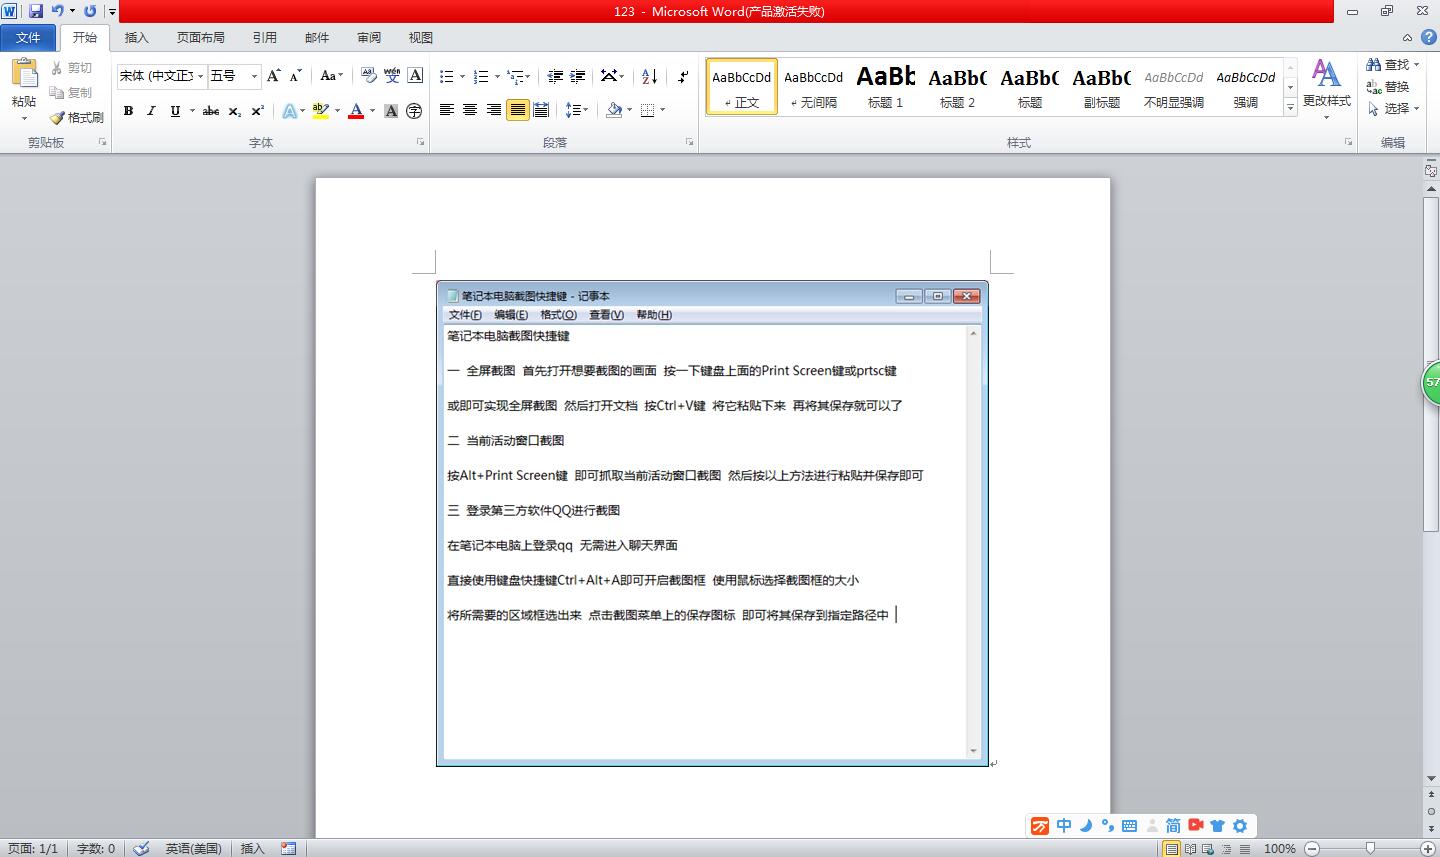Click the proofing check icon in status bar
Viewport: 1440px width, 857px height.
(x=141, y=848)
